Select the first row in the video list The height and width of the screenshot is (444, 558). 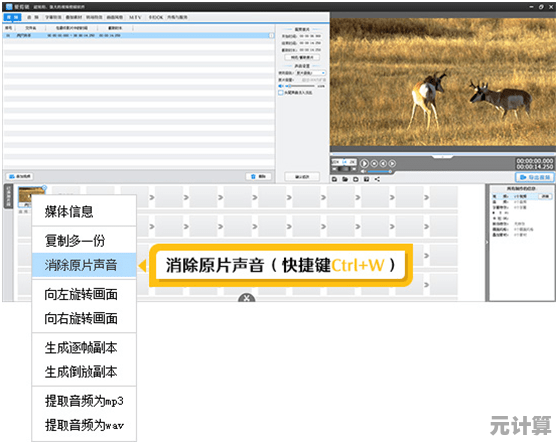click(x=139, y=36)
